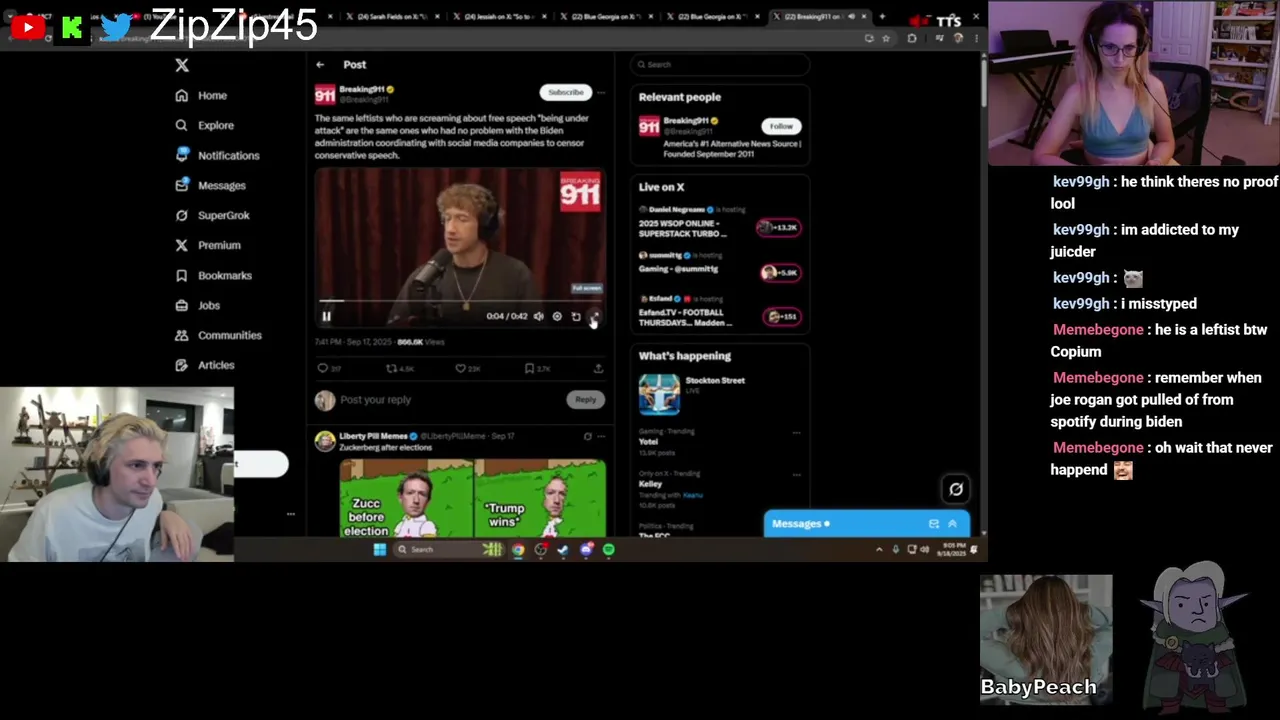Click the +5.9K listeners badge
The width and height of the screenshot is (1280, 720).
click(x=779, y=272)
